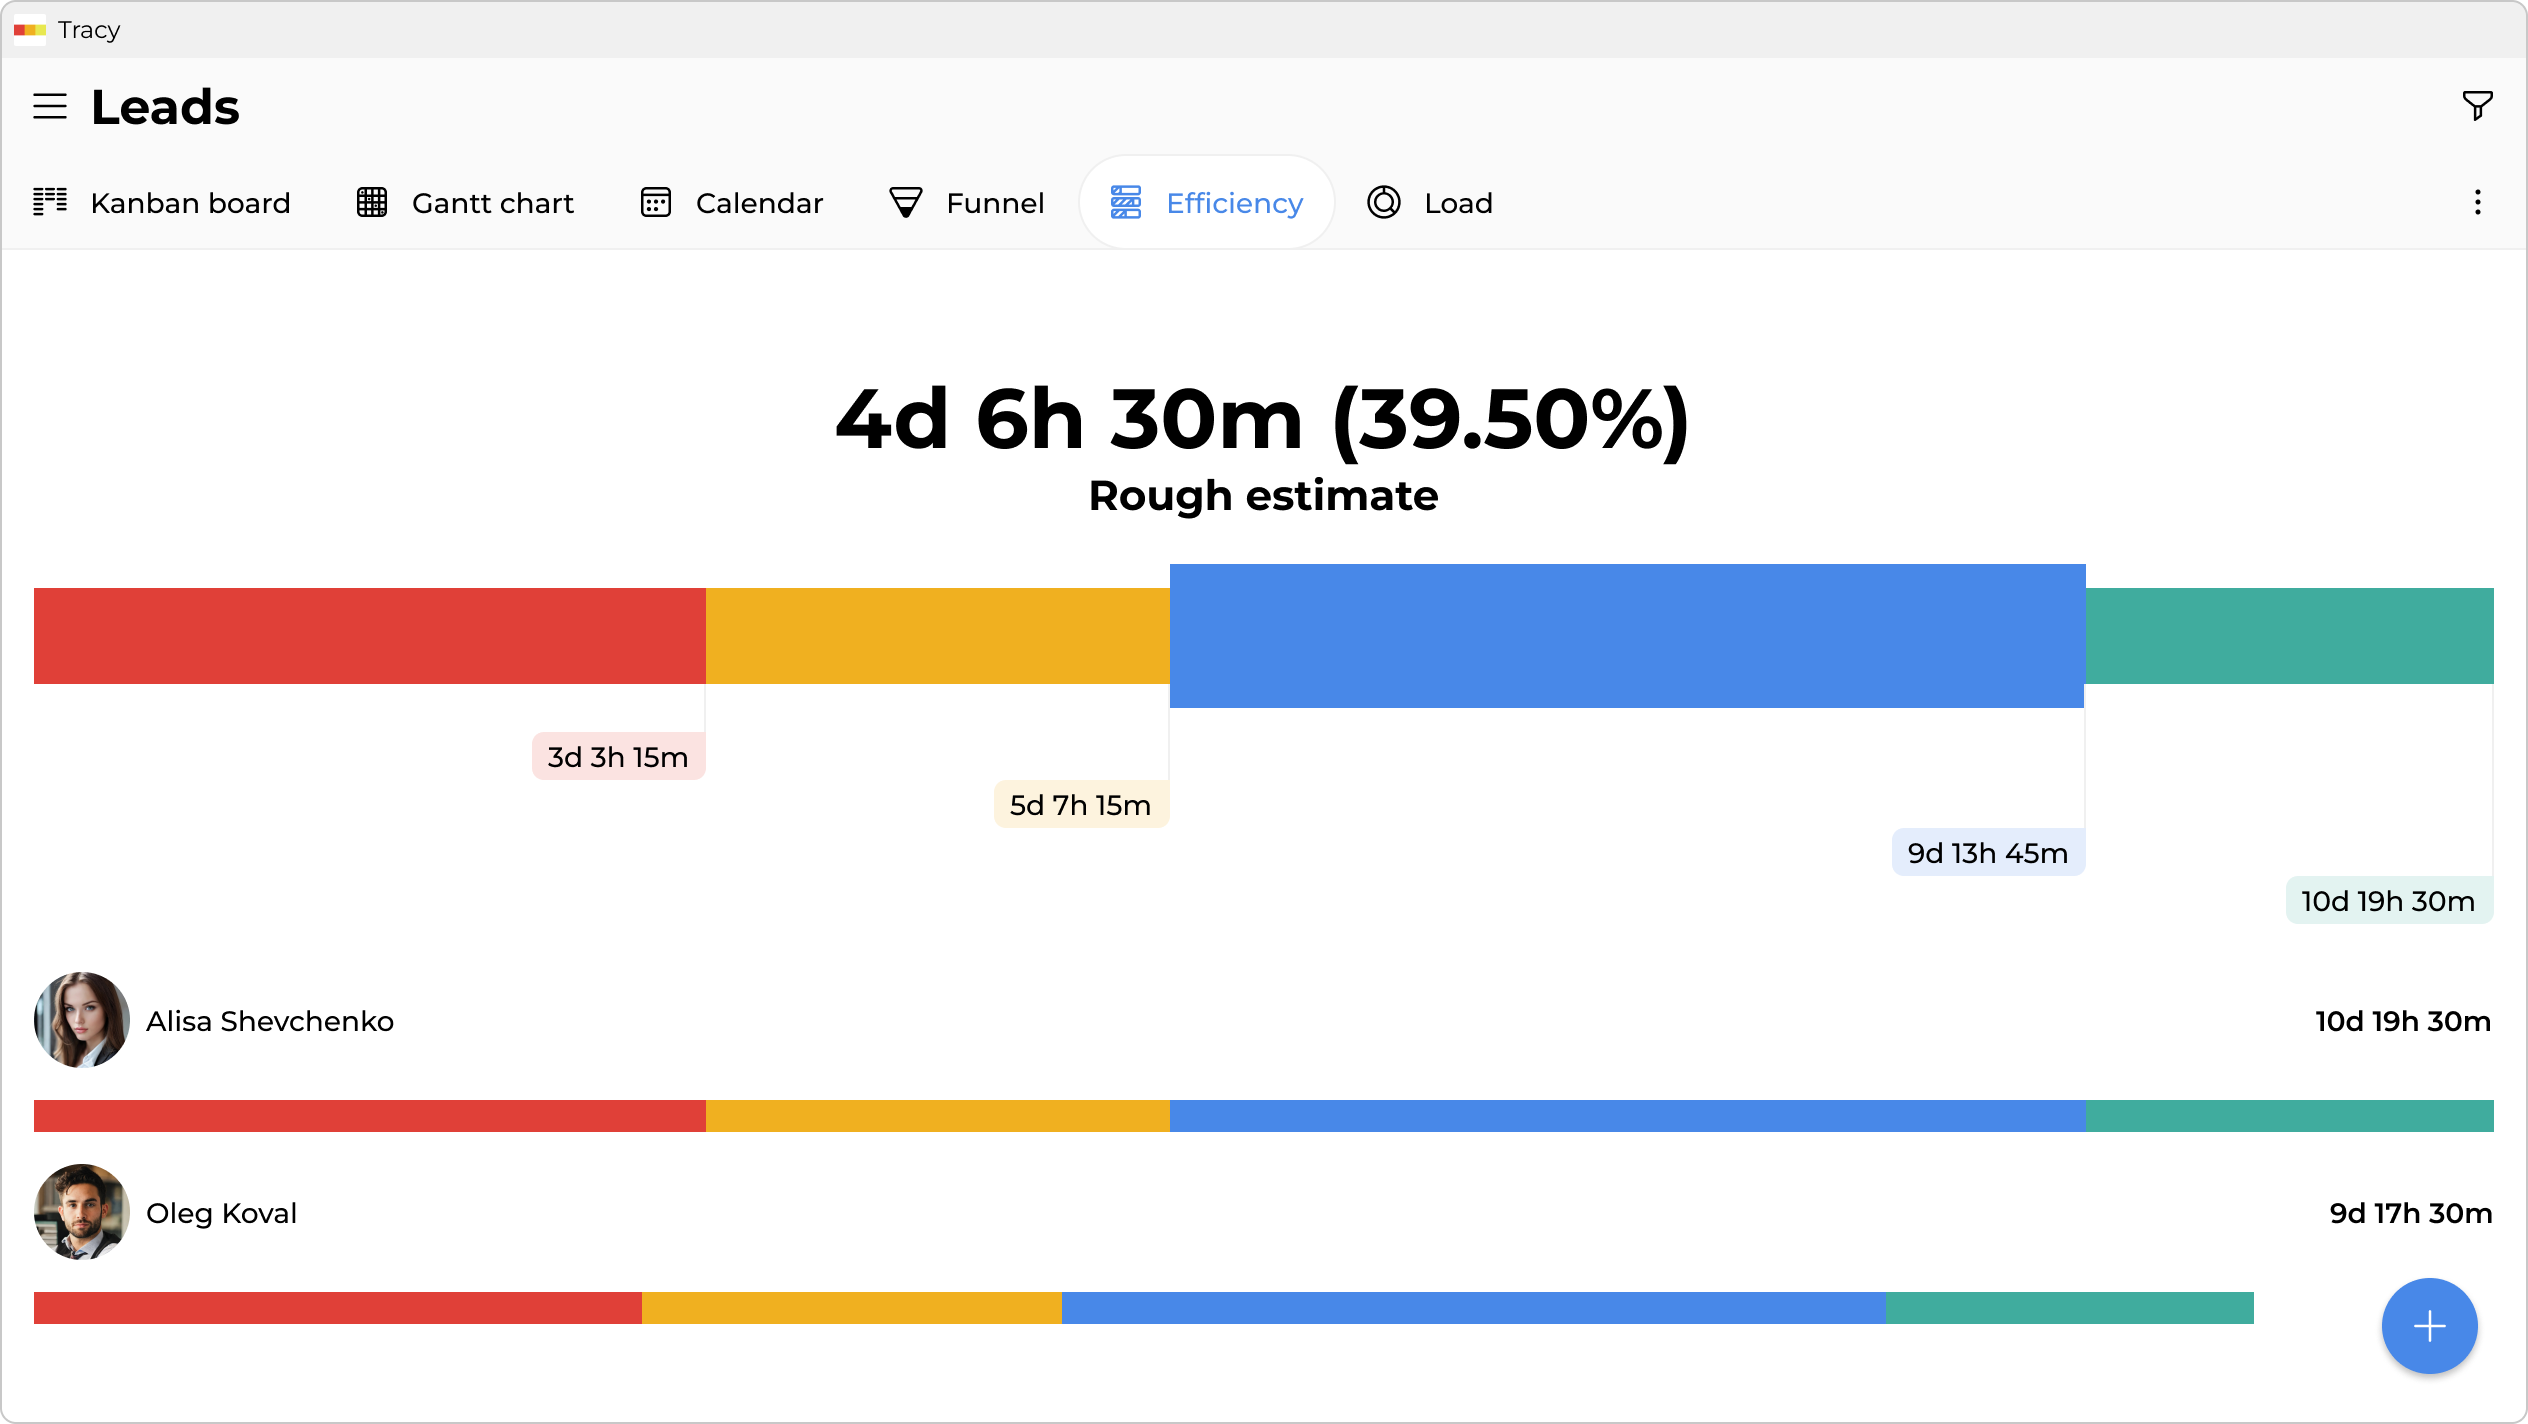This screenshot has width=2528, height=1424.
Task: Click Oleg Koval's avatar photo
Action: click(82, 1212)
